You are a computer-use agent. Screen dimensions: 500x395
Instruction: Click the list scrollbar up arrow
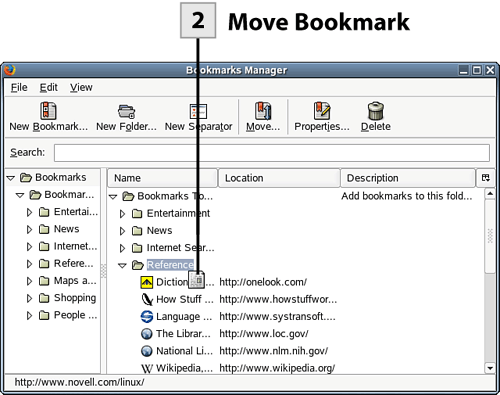point(490,194)
